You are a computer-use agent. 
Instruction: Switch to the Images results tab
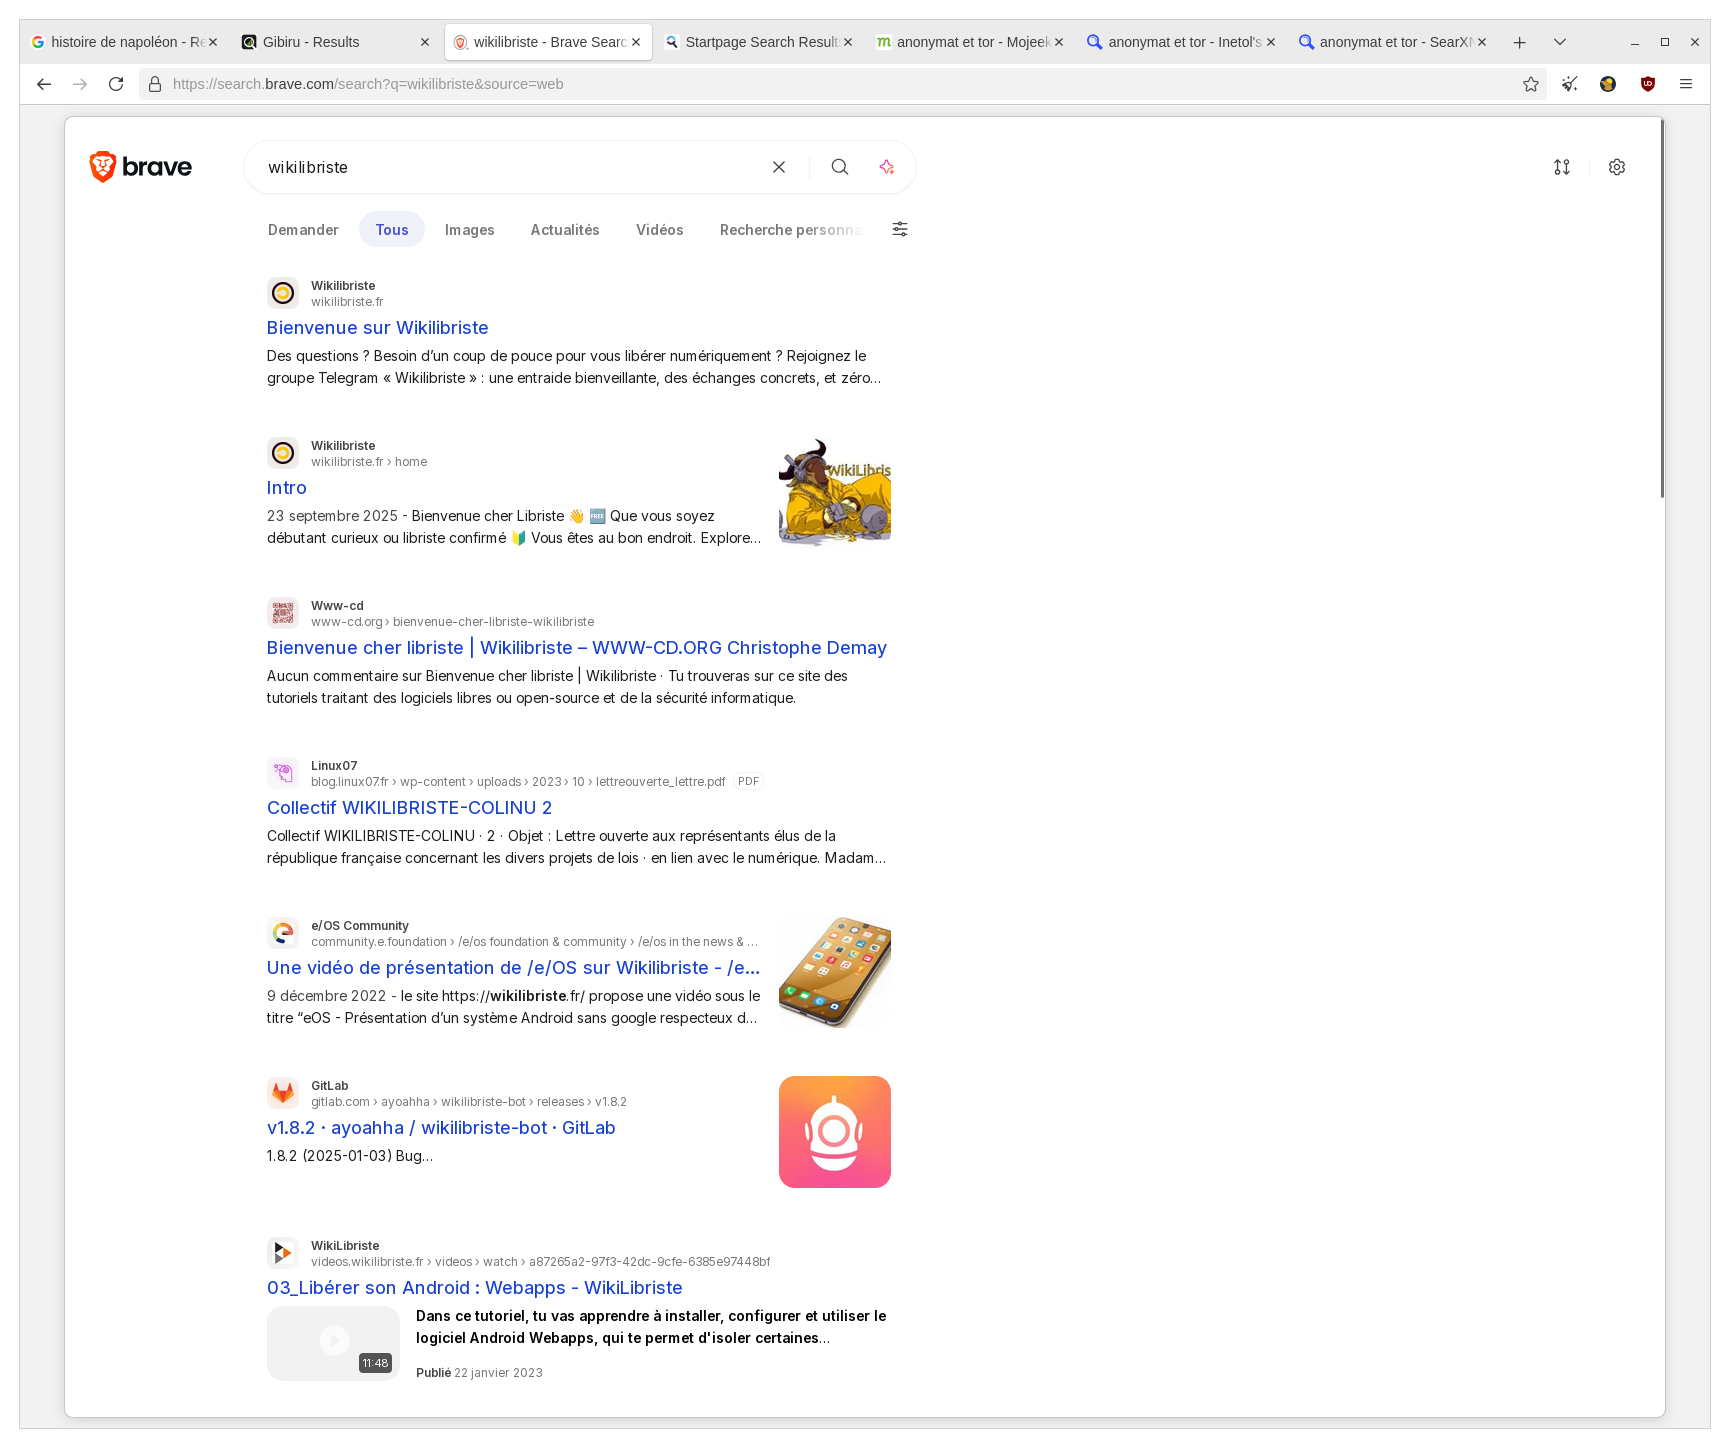coord(469,230)
